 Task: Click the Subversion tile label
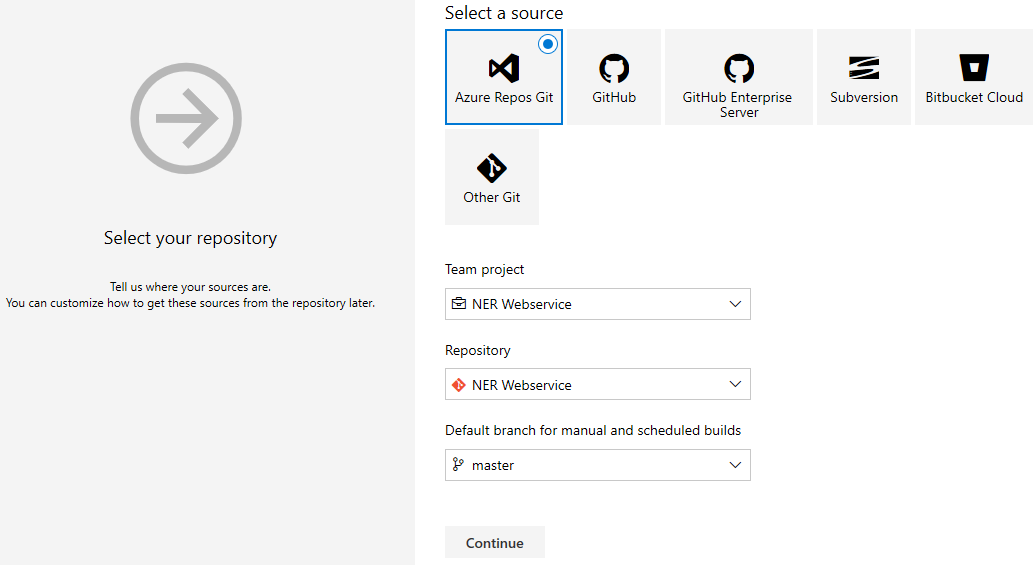tap(864, 98)
